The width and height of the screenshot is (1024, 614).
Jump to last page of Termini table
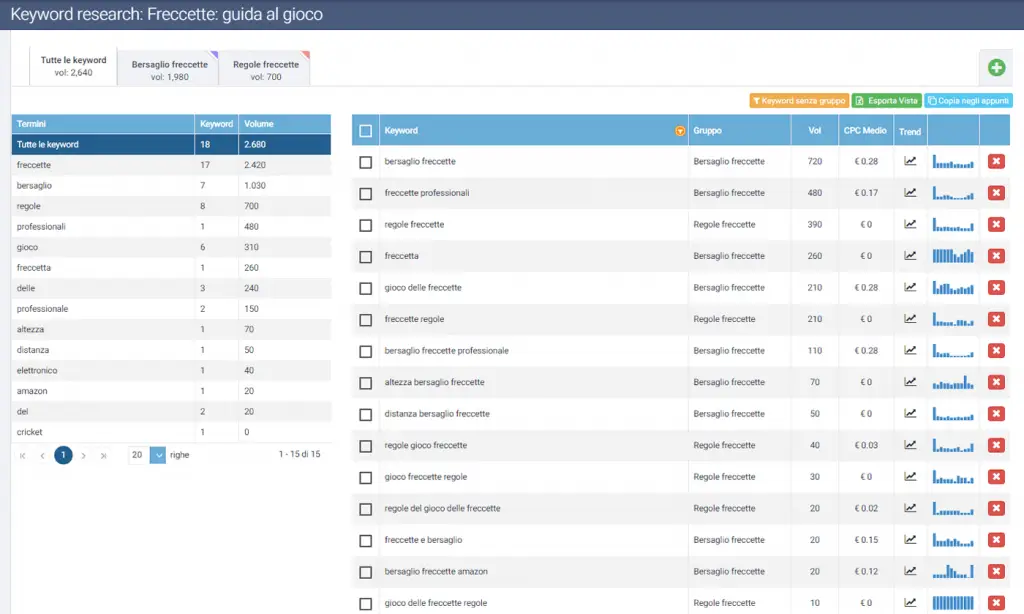pos(103,455)
